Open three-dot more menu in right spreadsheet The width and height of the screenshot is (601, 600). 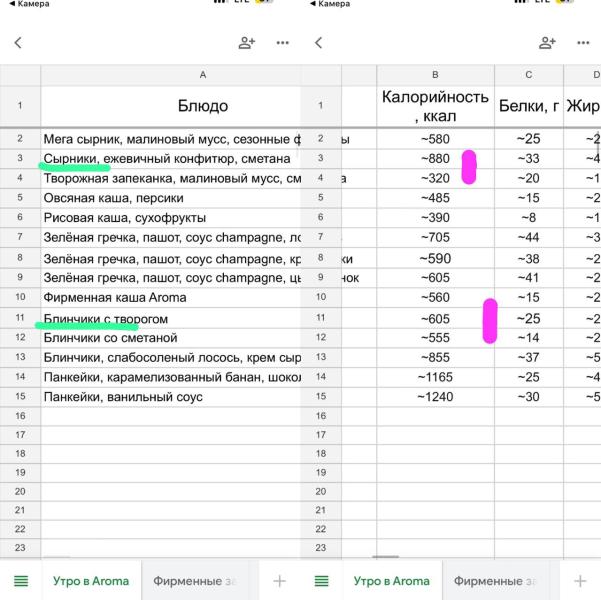pos(583,43)
